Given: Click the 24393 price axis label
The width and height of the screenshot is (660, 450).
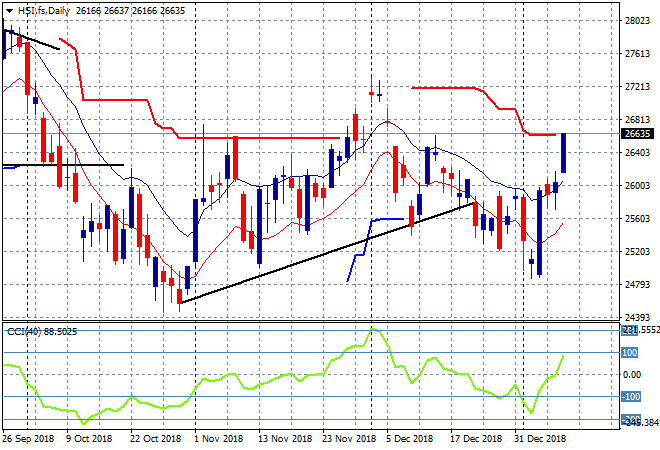Looking at the screenshot, I should pos(637,317).
